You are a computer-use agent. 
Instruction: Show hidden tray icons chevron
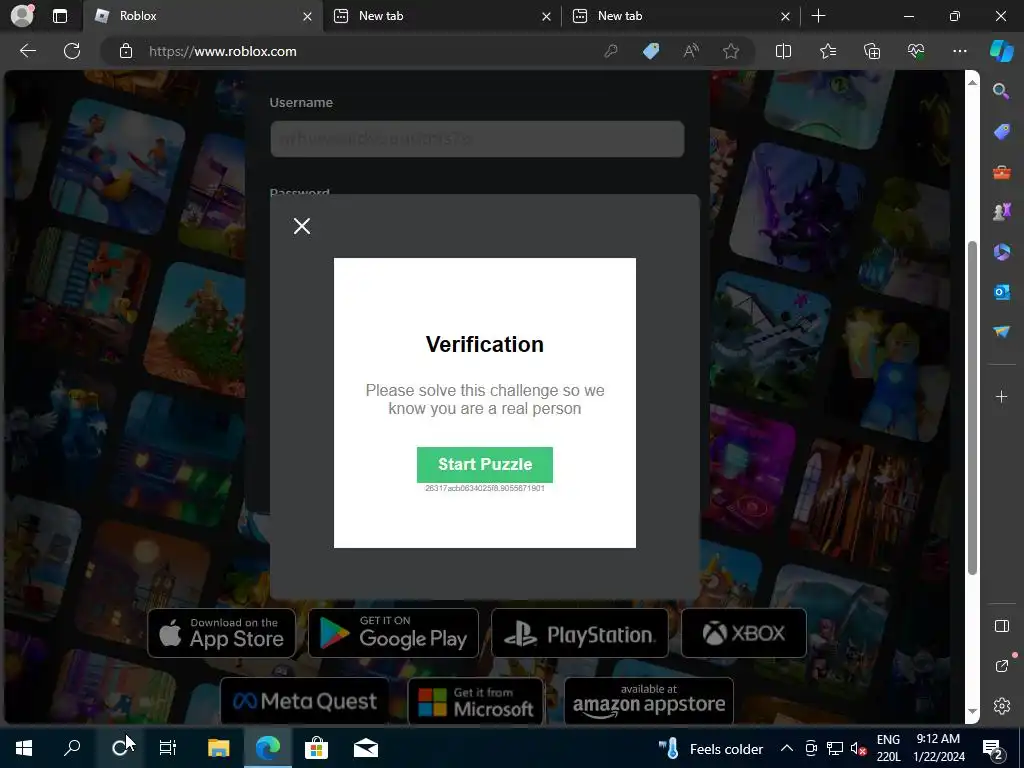(787, 748)
